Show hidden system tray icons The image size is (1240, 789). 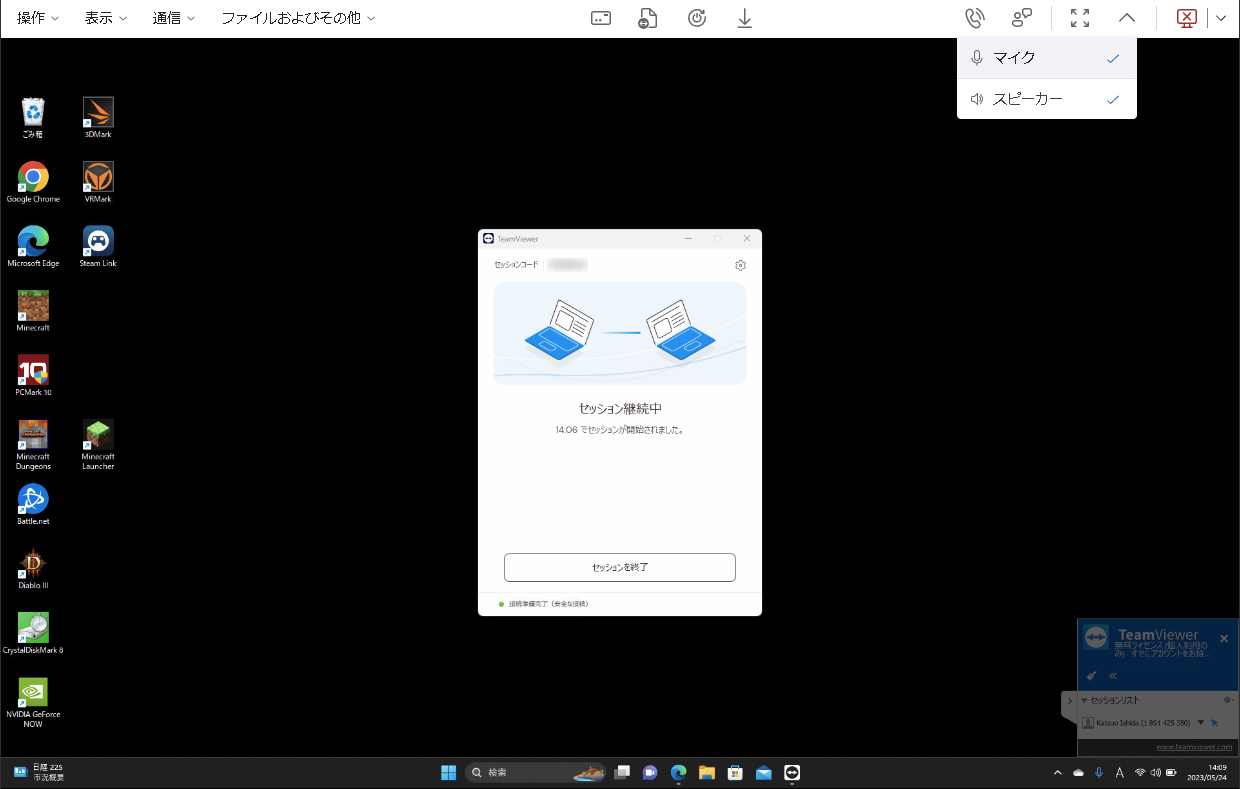[1058, 772]
